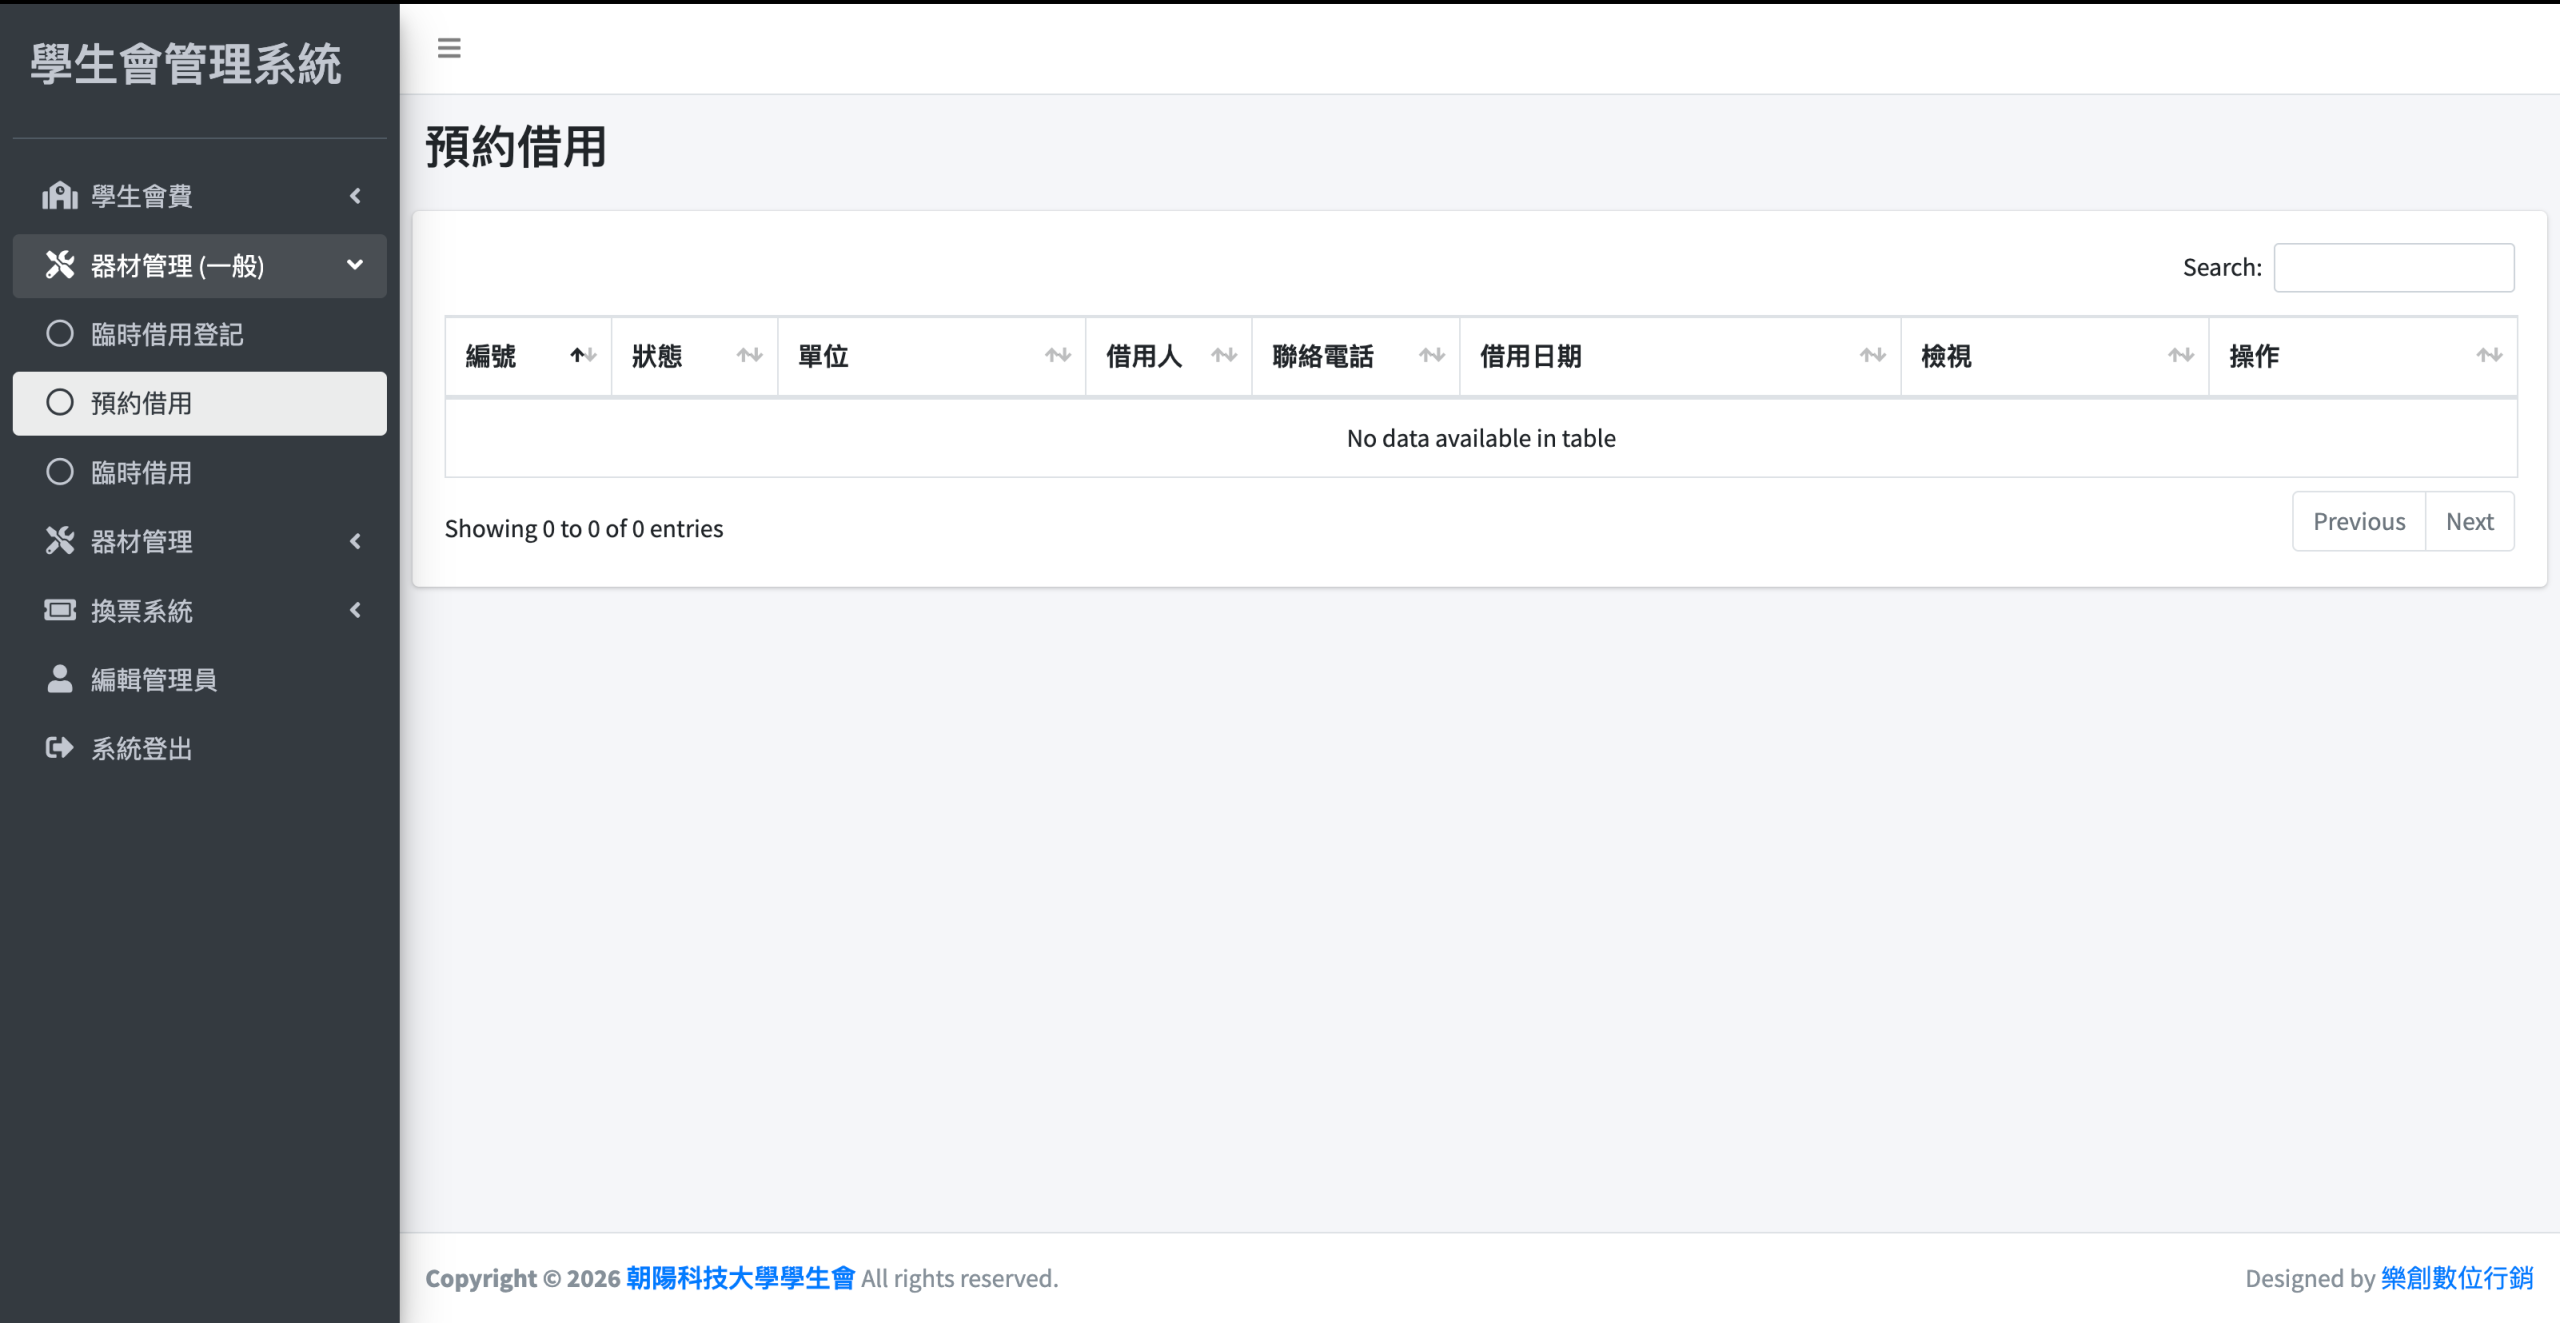Click the 系統登出 logout icon

pos(60,748)
